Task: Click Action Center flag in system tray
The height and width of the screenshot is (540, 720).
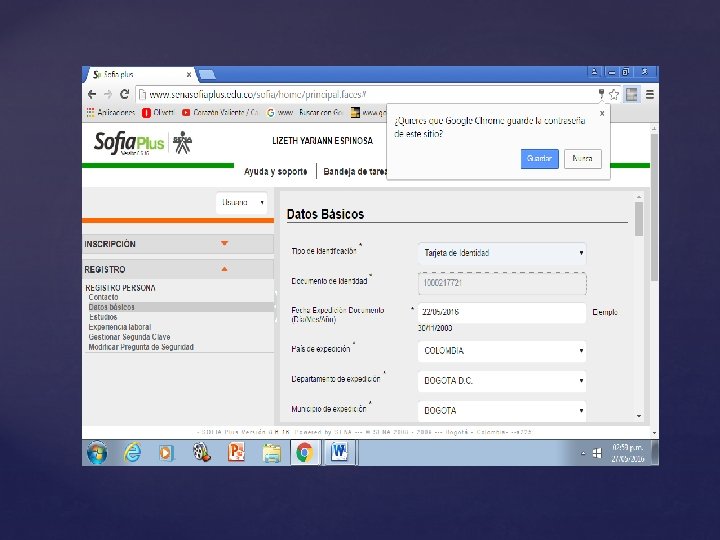Action: 597,453
